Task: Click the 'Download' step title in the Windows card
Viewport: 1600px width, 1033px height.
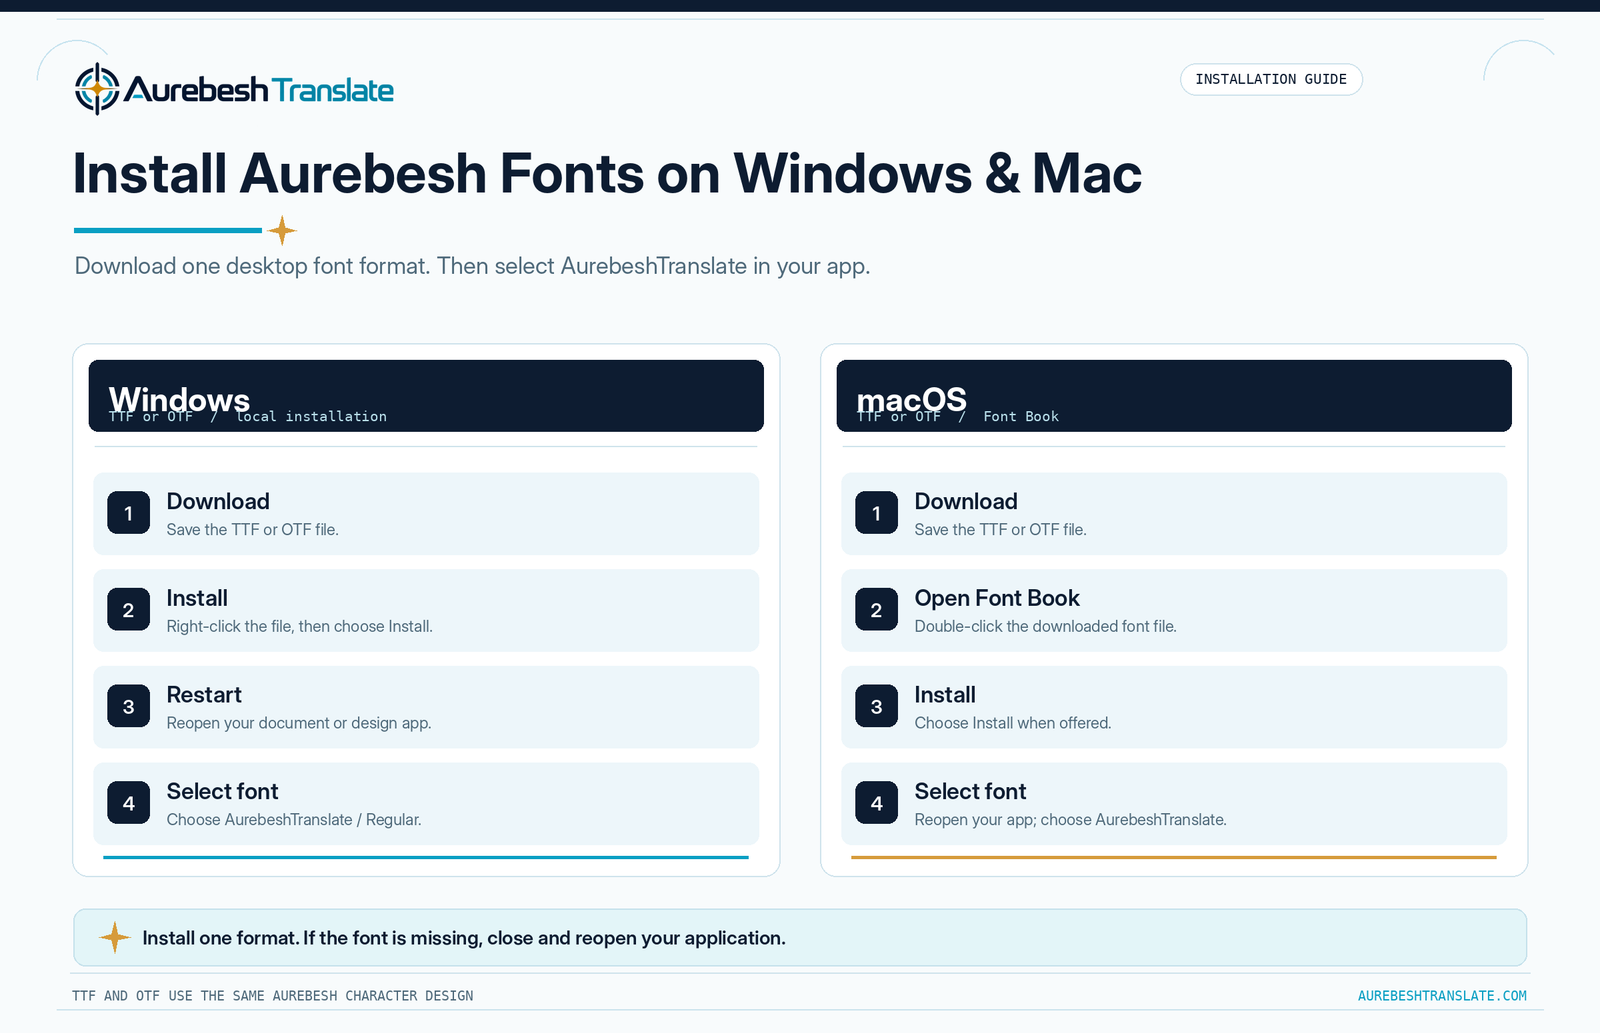Action: tap(218, 501)
